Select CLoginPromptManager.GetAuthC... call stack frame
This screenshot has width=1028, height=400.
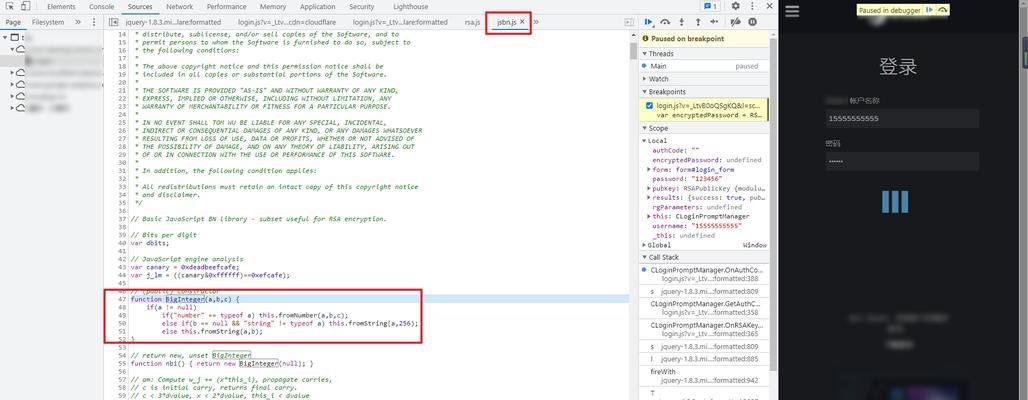point(704,308)
